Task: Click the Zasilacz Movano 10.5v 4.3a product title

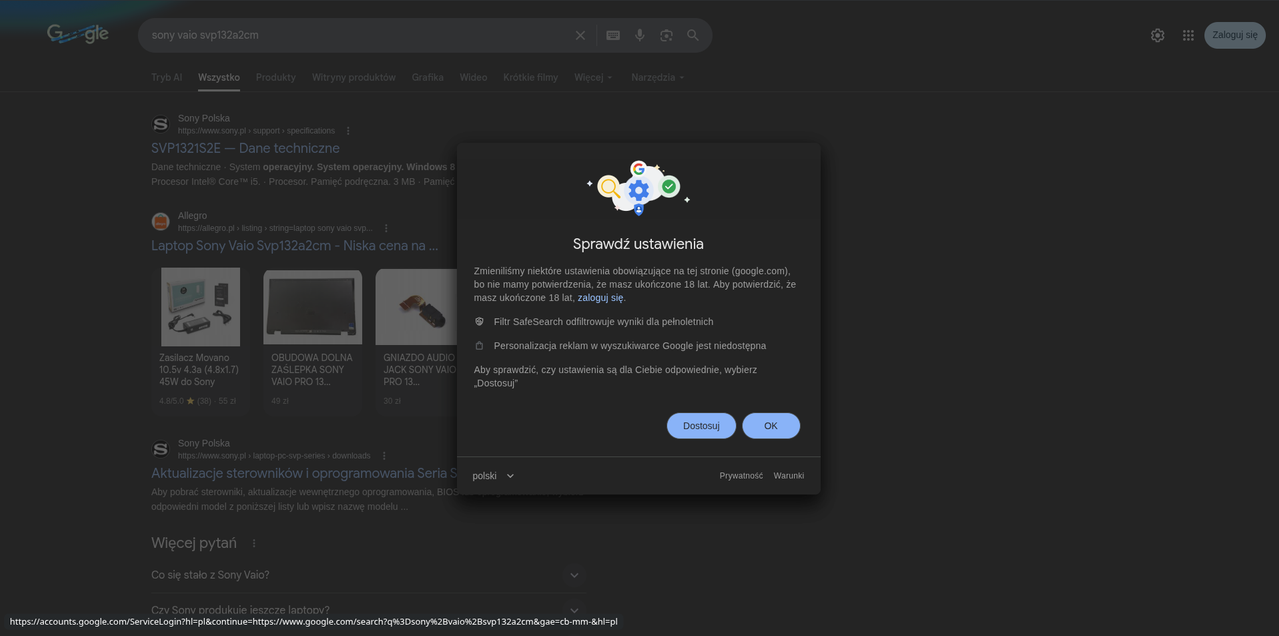Action: click(x=199, y=370)
